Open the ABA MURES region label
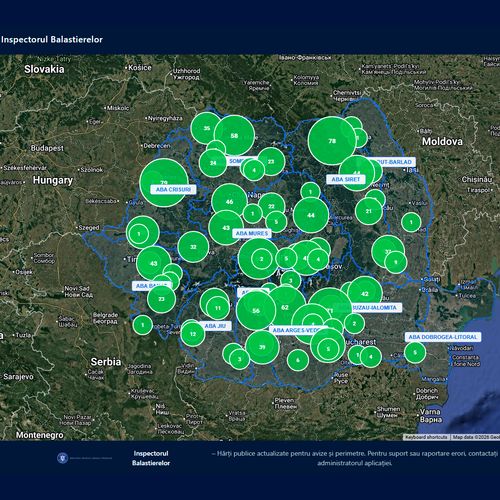 tap(252, 233)
